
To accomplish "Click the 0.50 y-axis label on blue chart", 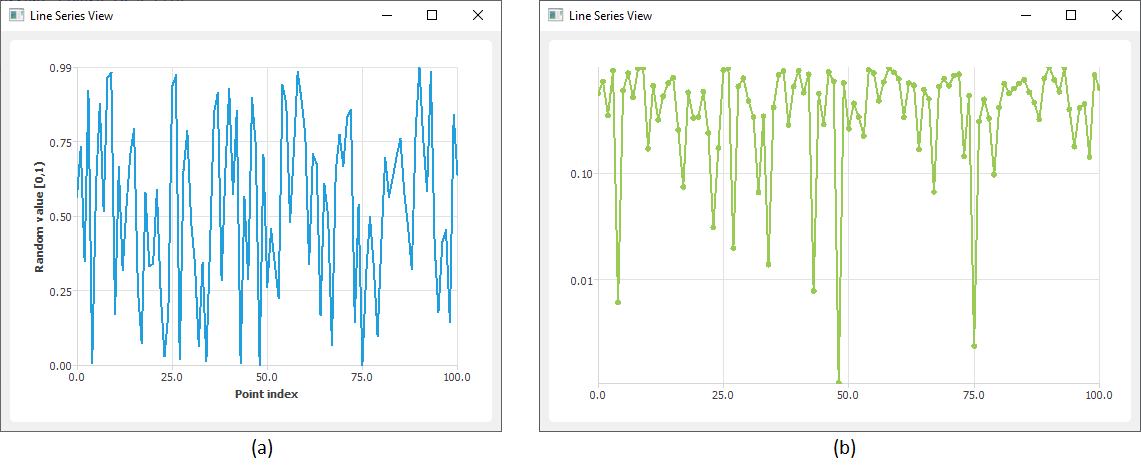I will click(x=59, y=217).
